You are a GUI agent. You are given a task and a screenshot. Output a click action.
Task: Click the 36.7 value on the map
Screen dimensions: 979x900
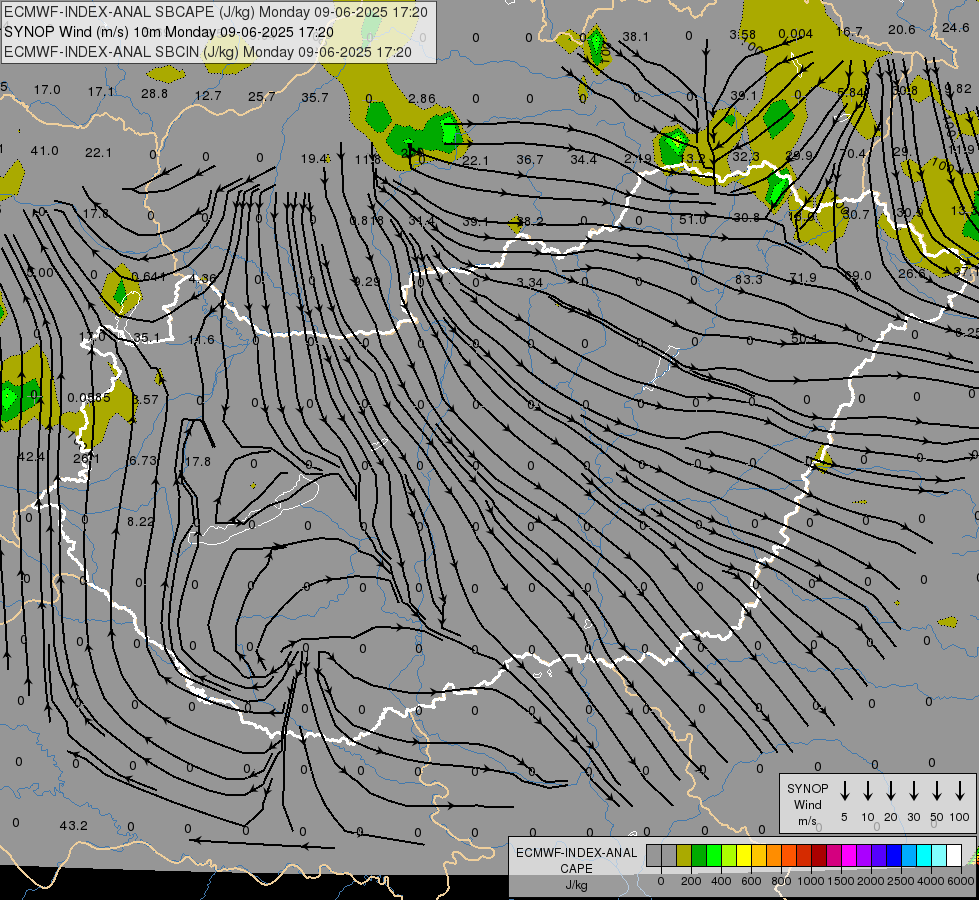click(x=529, y=159)
